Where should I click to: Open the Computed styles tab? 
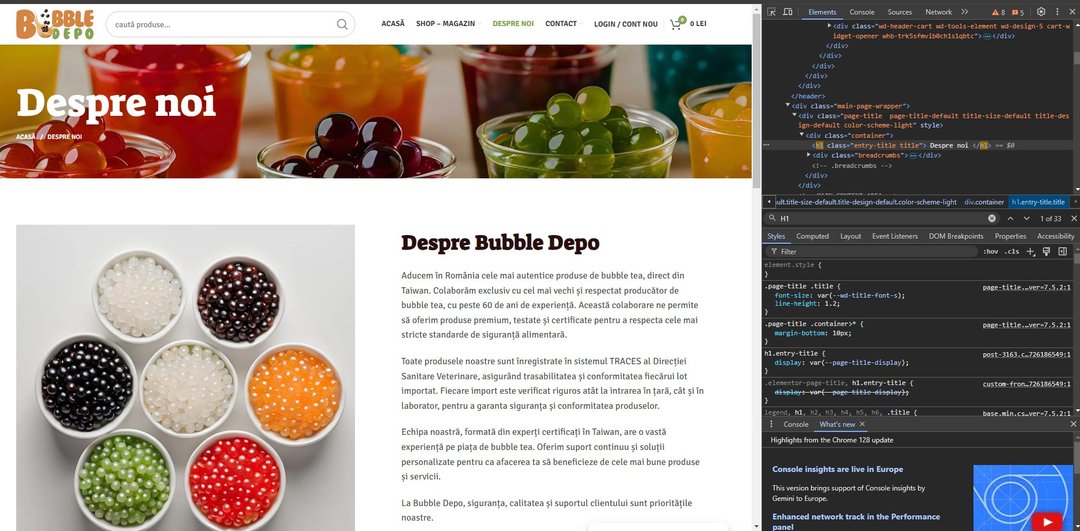pos(812,236)
